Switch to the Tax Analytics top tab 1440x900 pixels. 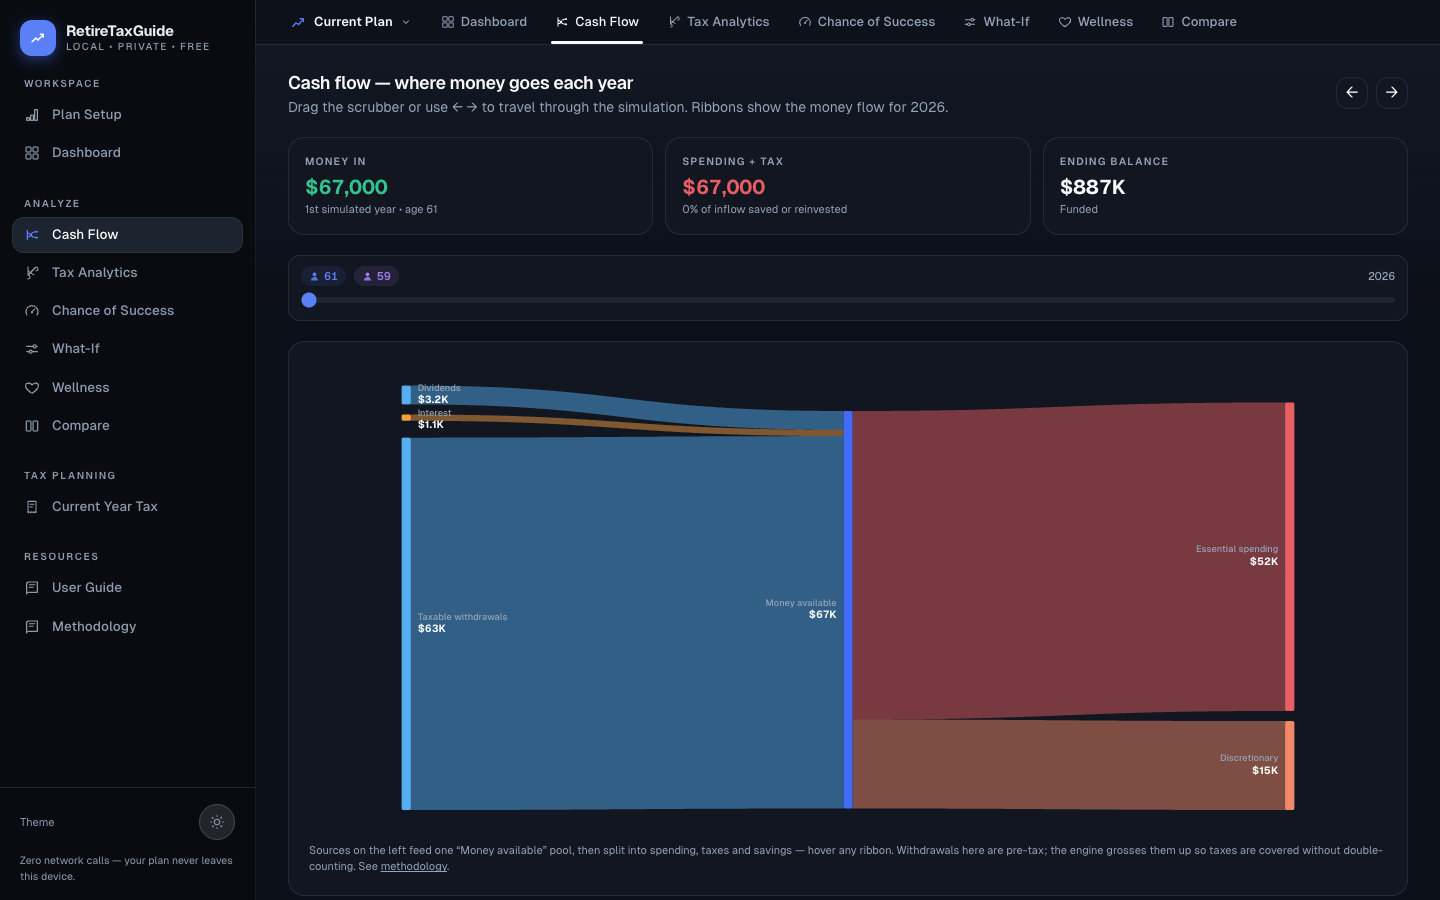(719, 22)
